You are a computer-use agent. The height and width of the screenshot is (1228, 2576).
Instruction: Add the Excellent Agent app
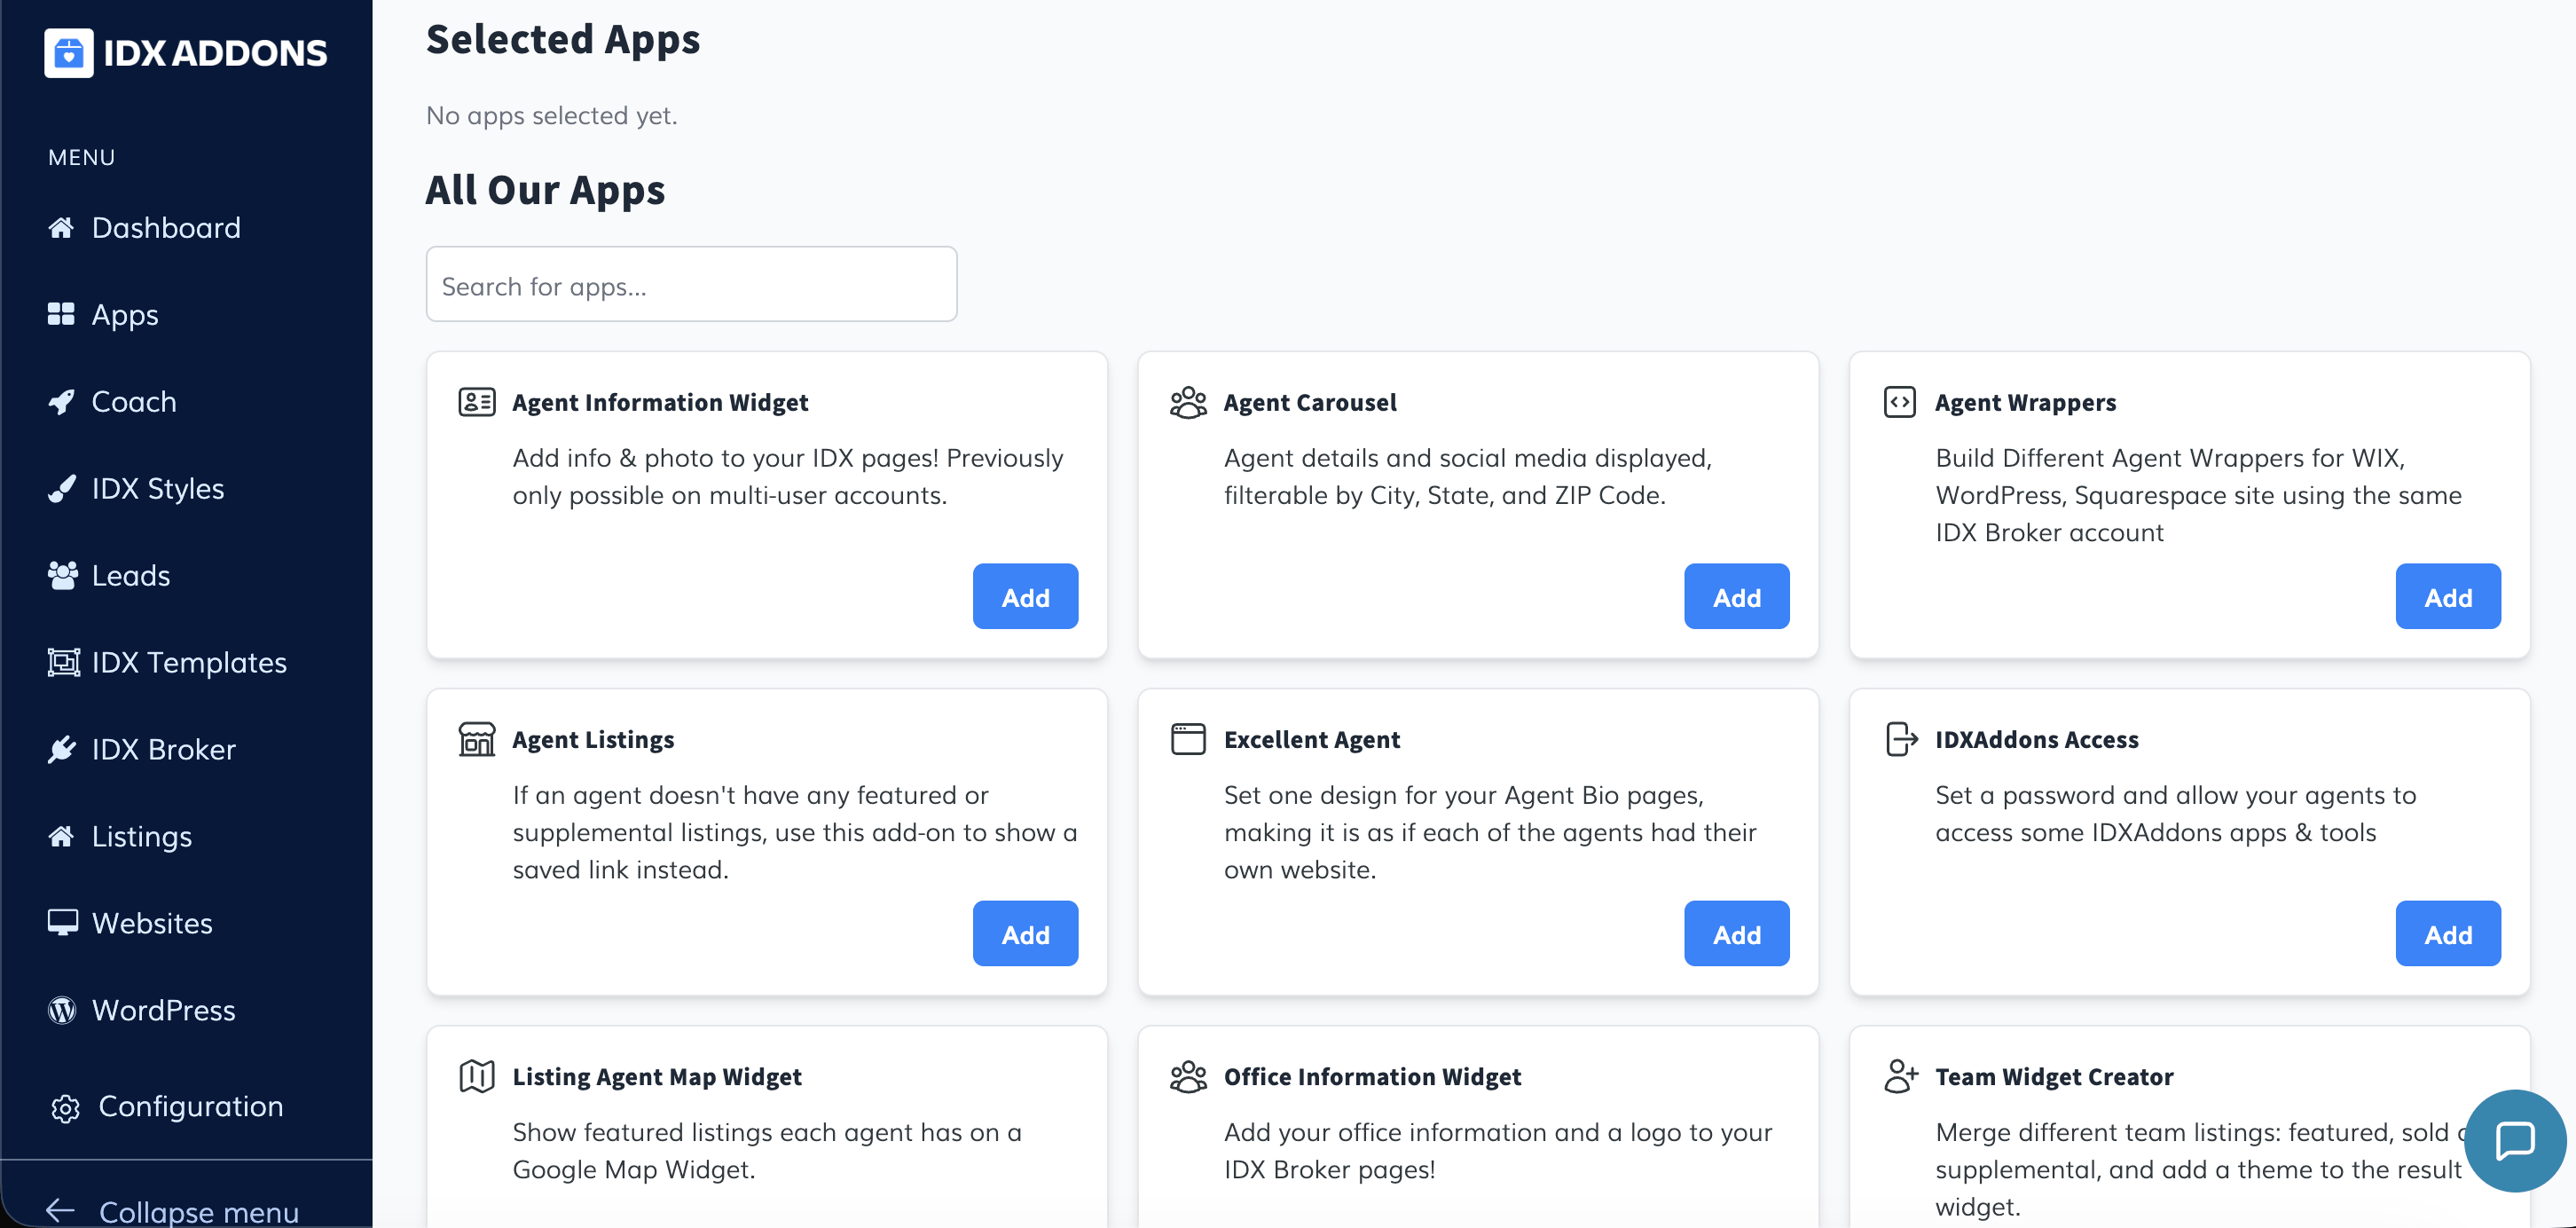[1736, 934]
